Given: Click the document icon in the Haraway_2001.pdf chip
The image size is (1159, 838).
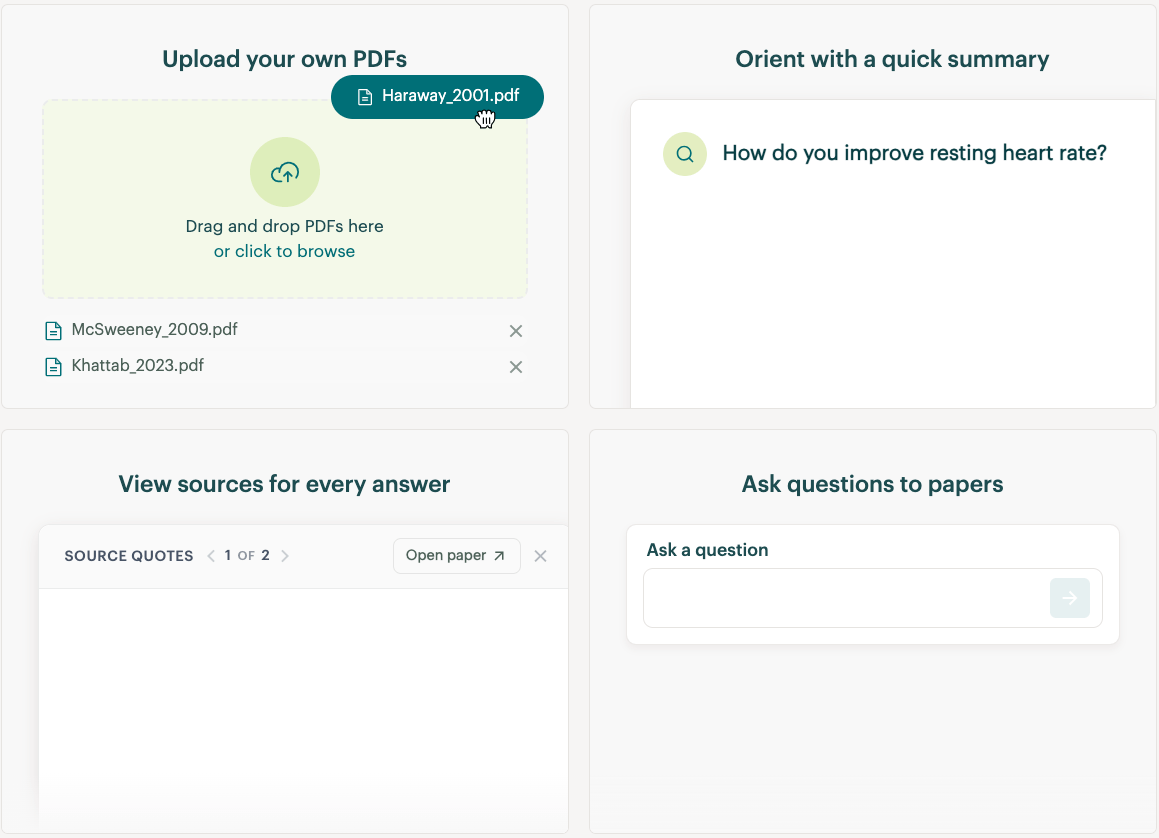Looking at the screenshot, I should (x=366, y=97).
